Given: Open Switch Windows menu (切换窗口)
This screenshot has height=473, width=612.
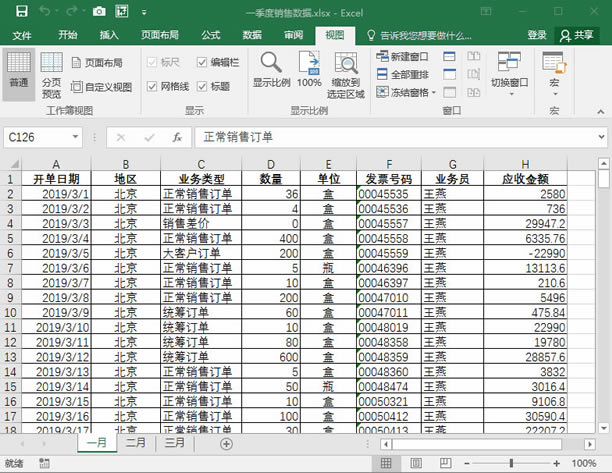Looking at the screenshot, I should click(509, 74).
